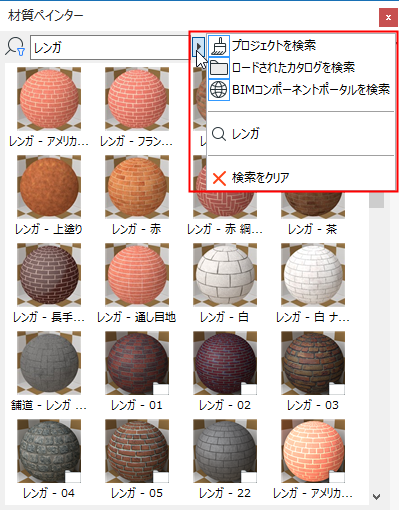Select レンガ - 22 material sphere
Screen dimensions: 399x510
[x=225, y=451]
